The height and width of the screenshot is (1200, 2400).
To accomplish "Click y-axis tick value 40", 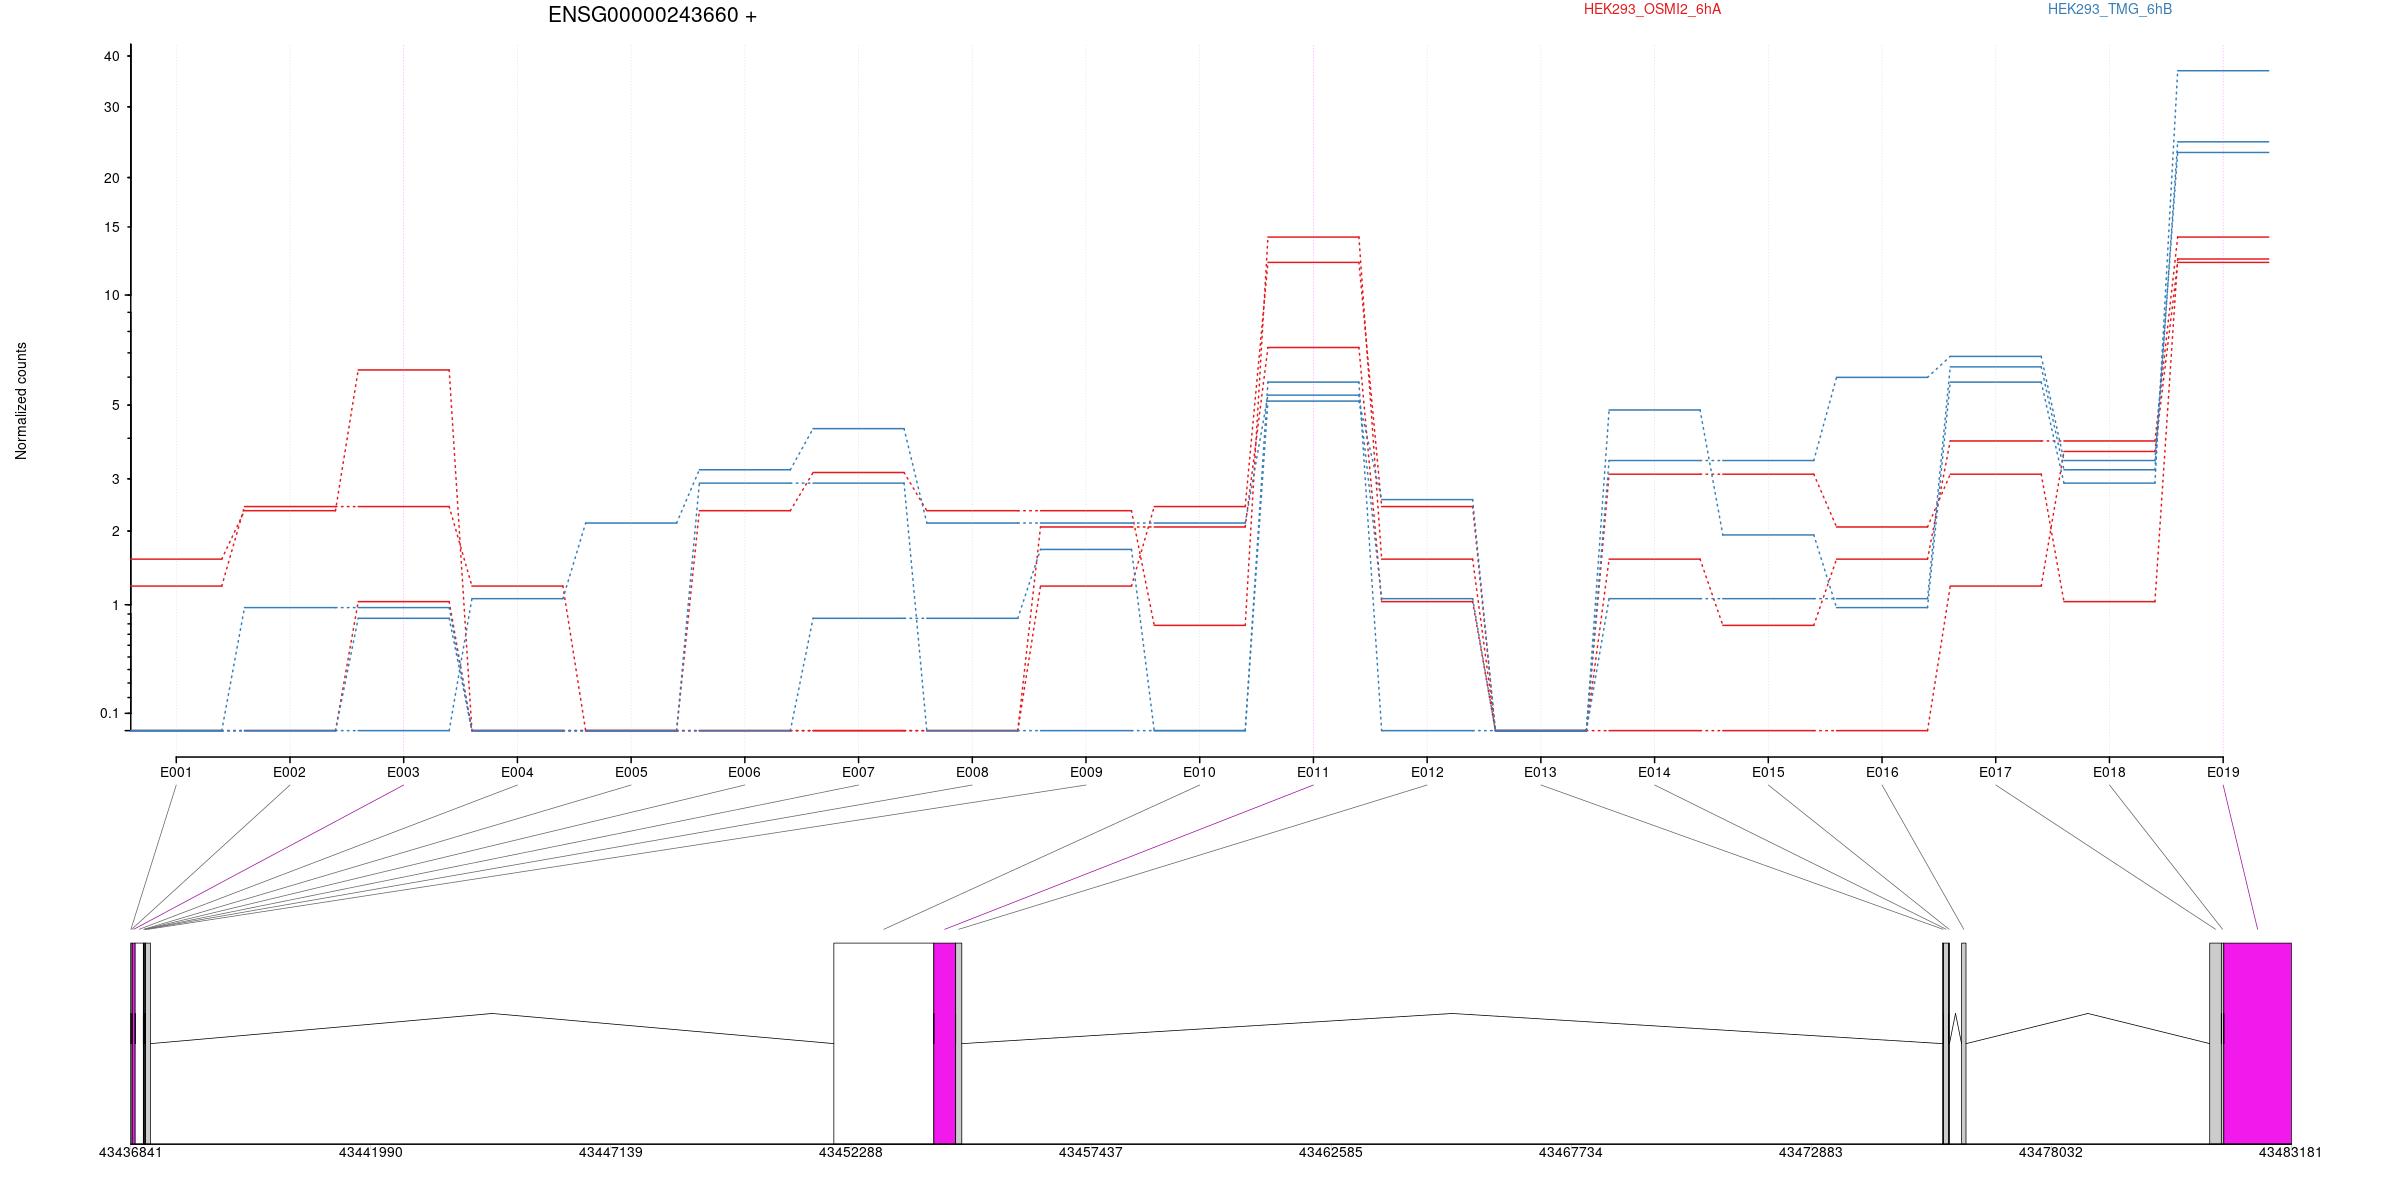I will coord(111,57).
